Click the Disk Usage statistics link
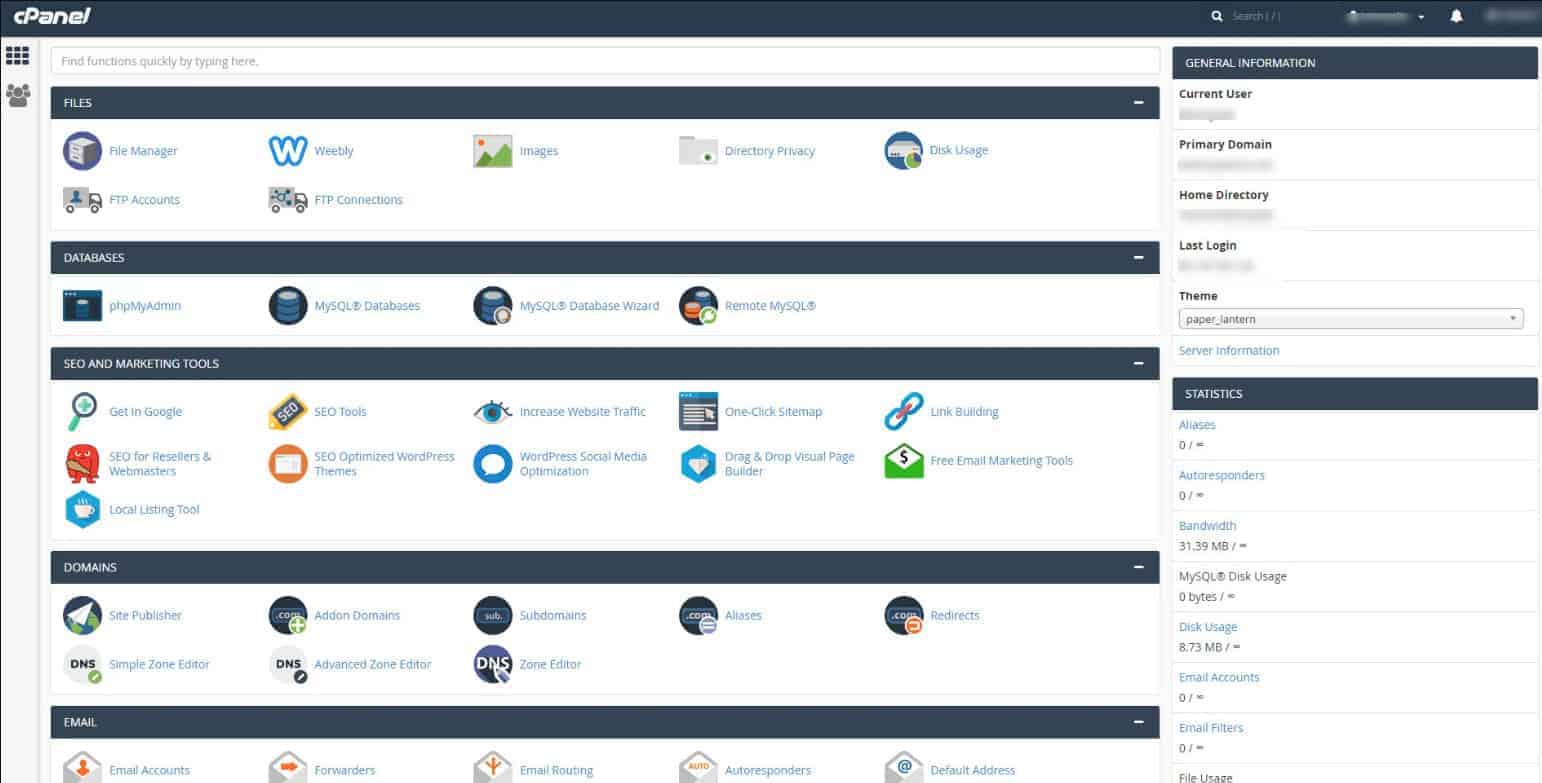The width and height of the screenshot is (1542, 783). tap(1208, 627)
